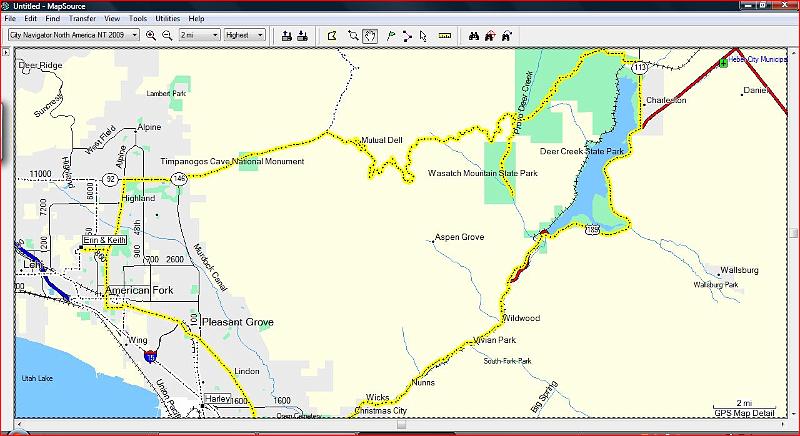Click the vertical scrollbar thumb
This screenshot has width=800, height=436.
[795, 233]
